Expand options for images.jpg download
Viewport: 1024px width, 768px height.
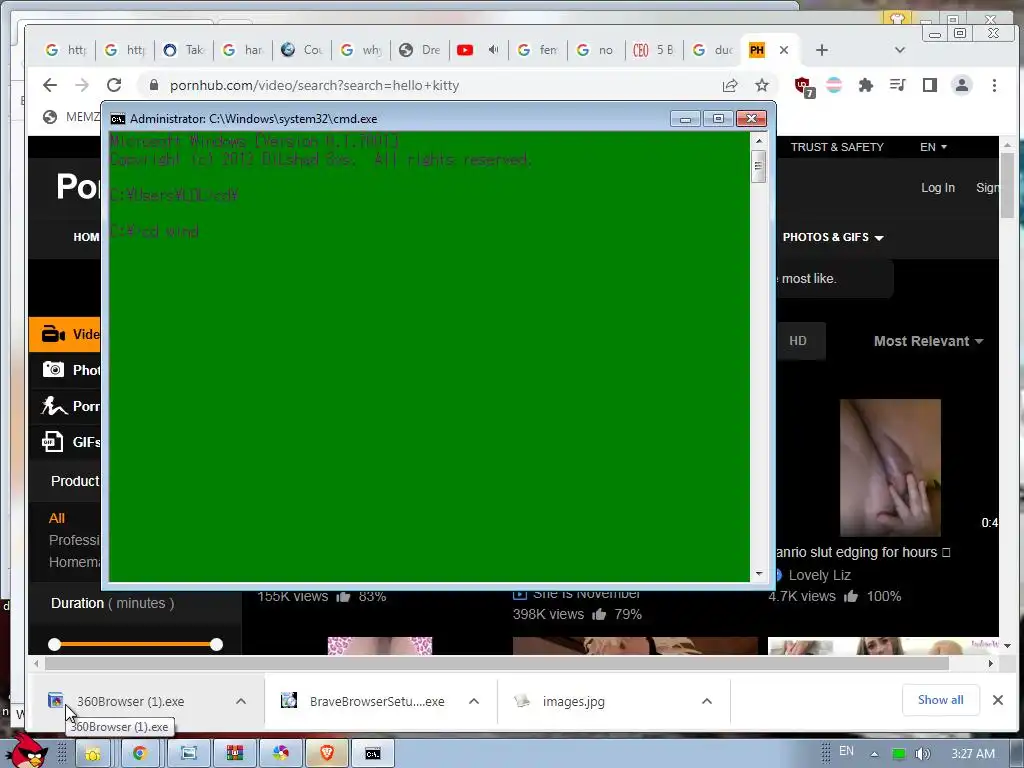pyautogui.click(x=707, y=701)
